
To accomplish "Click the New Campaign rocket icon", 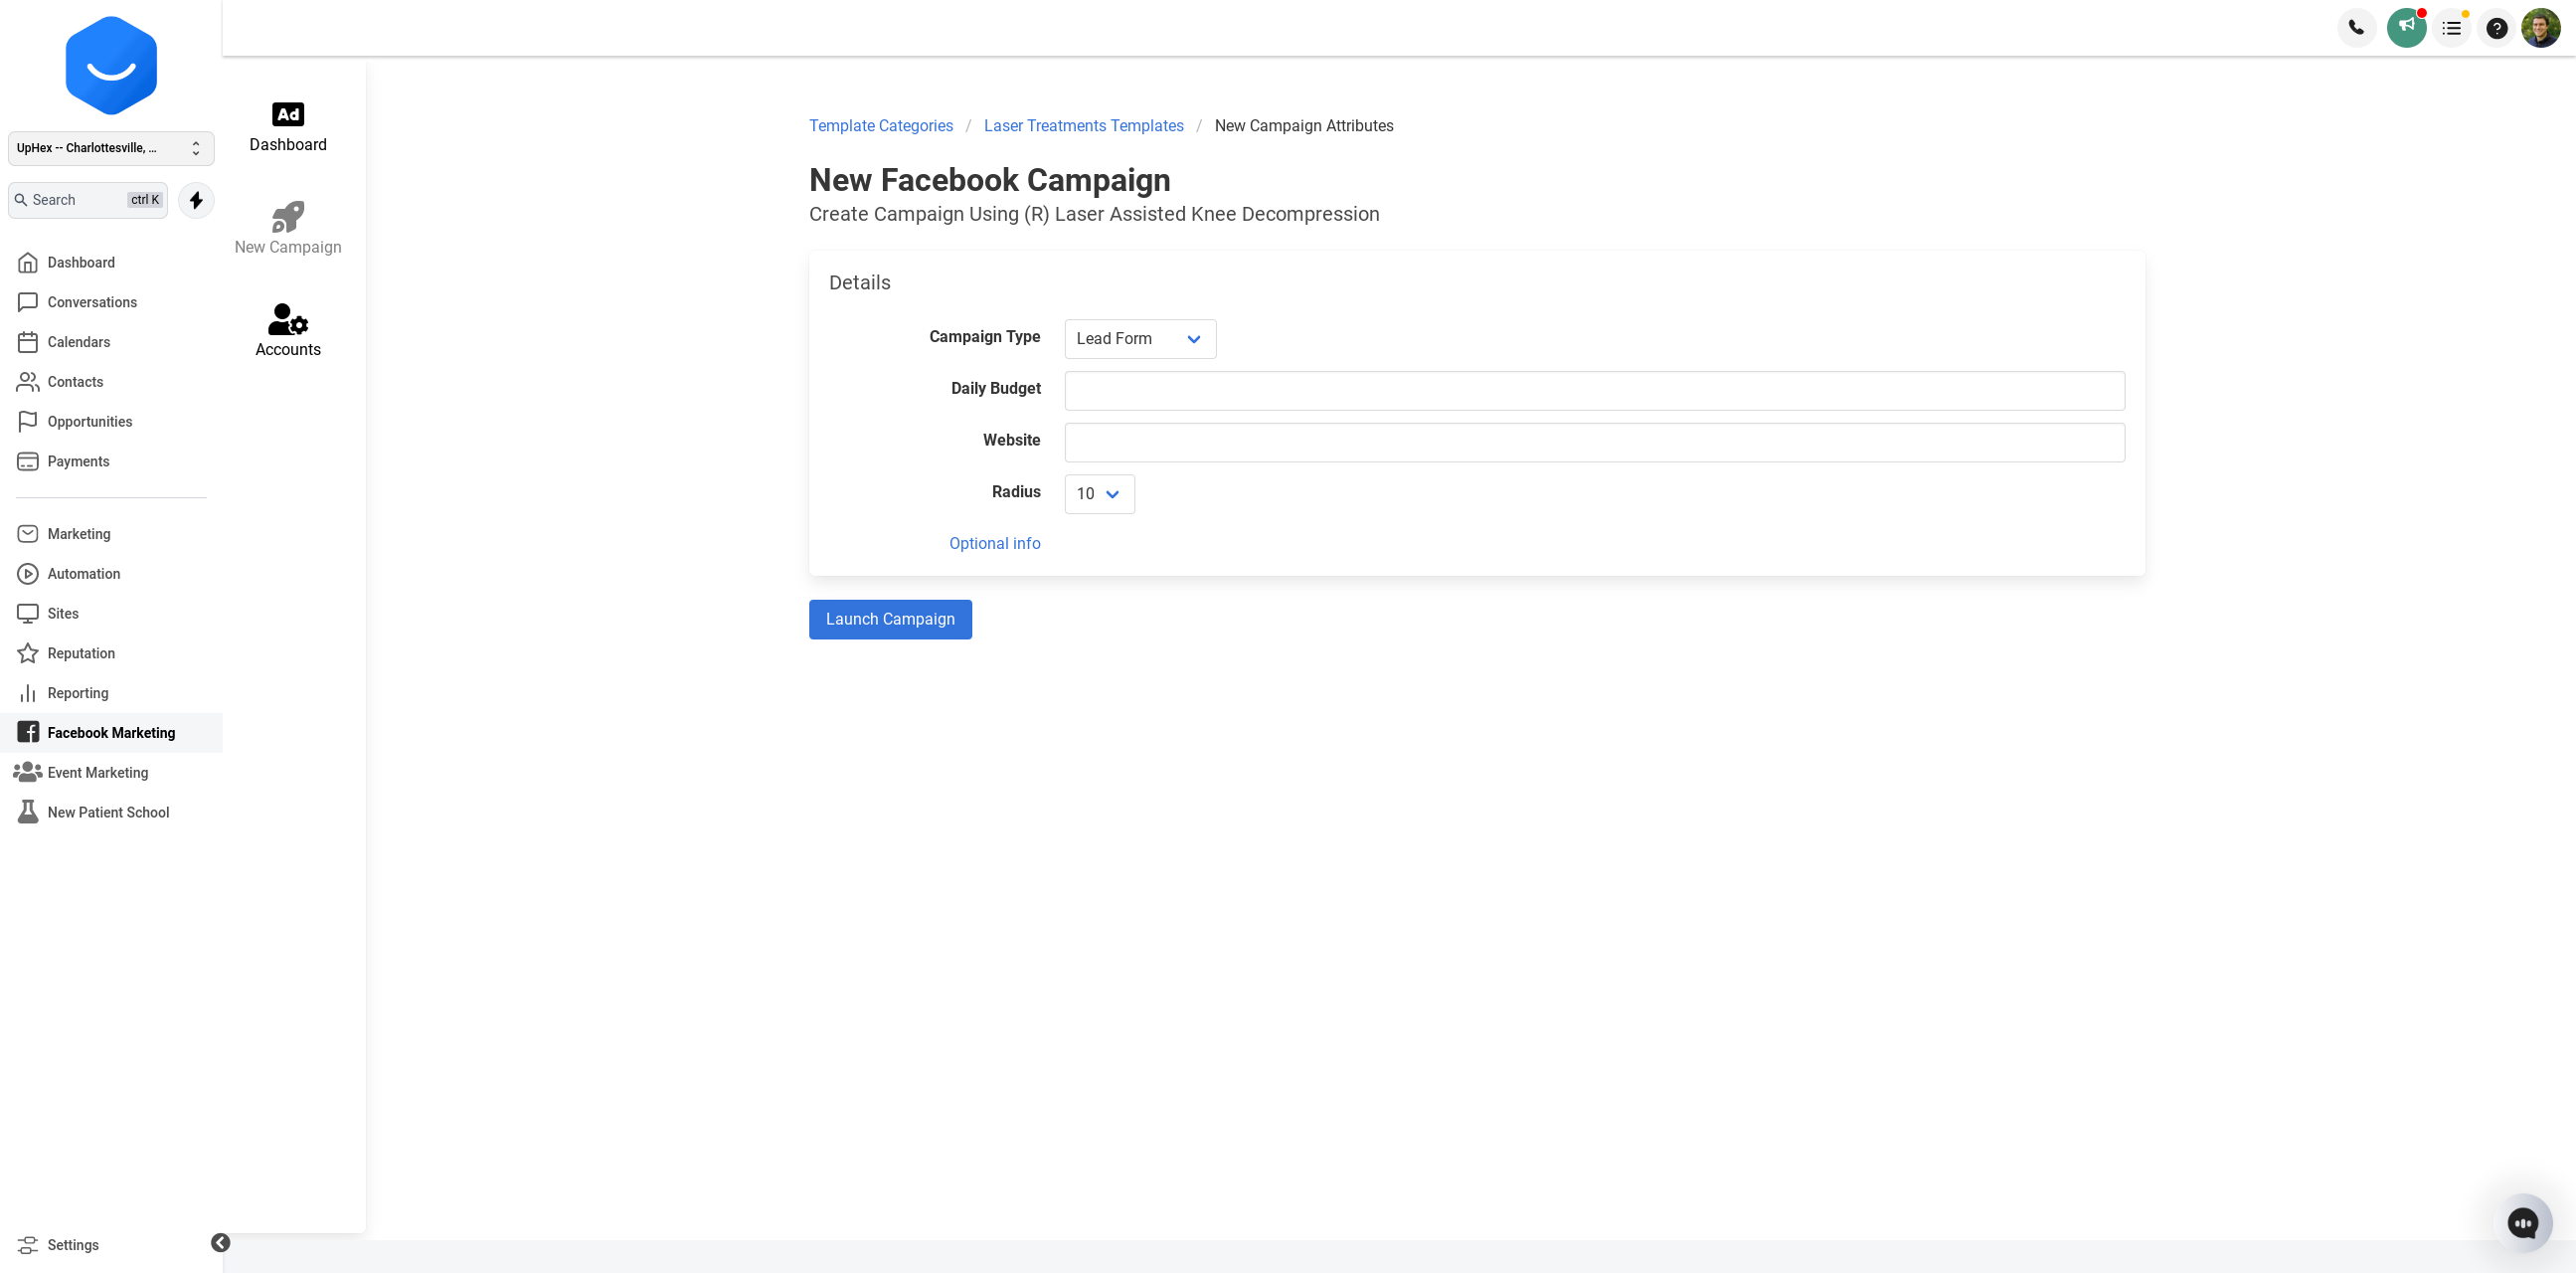I will (288, 216).
